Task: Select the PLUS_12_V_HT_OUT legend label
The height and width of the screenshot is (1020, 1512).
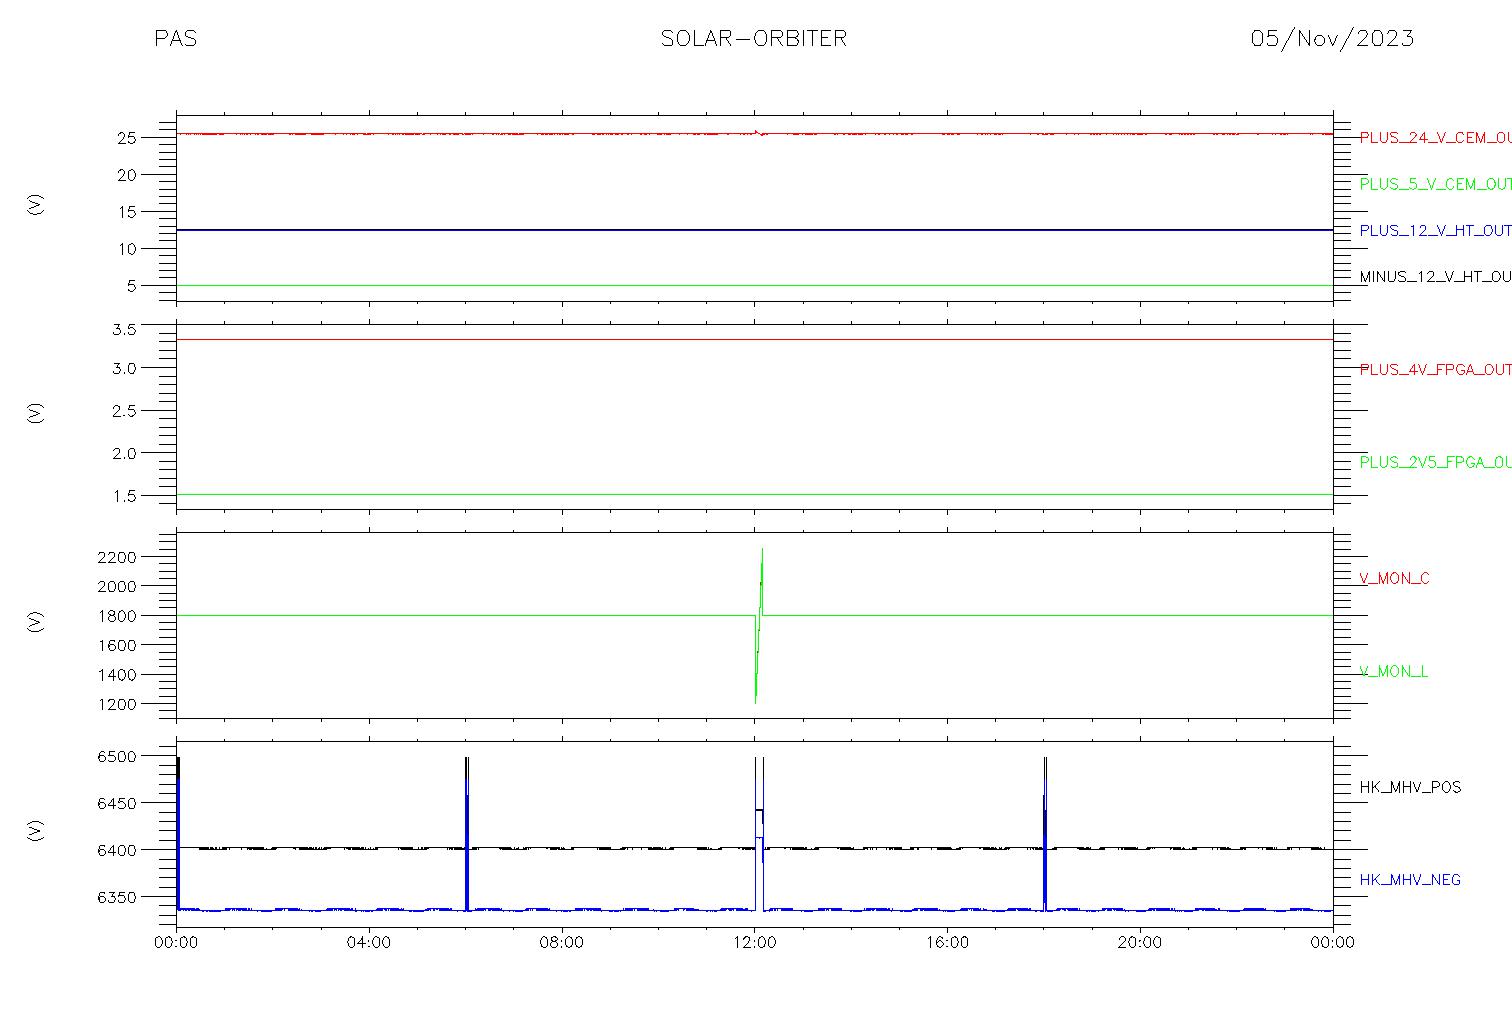Action: click(x=1435, y=231)
